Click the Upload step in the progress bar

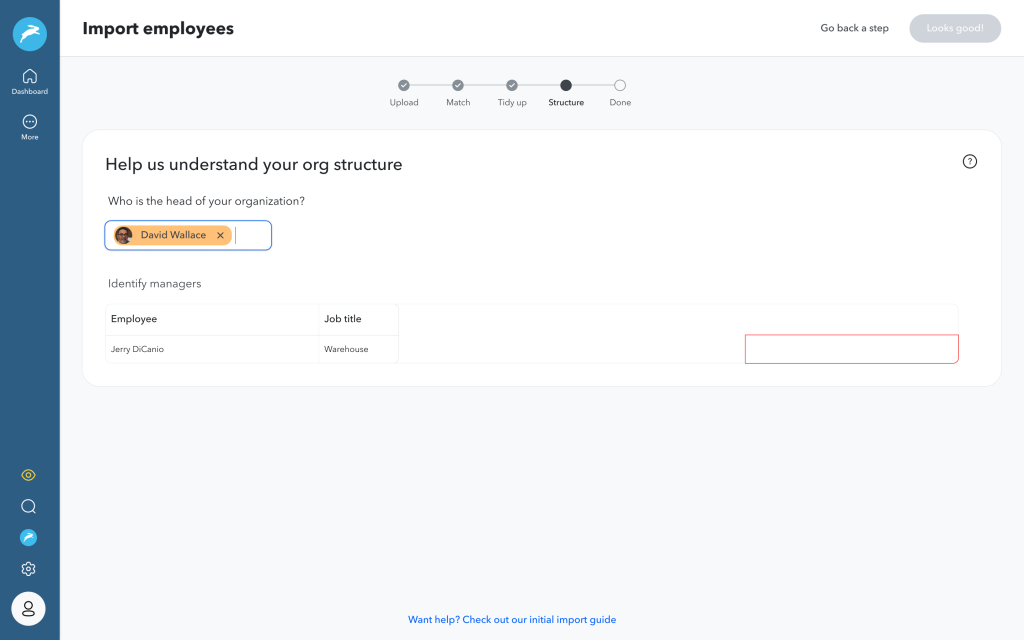pyautogui.click(x=404, y=86)
